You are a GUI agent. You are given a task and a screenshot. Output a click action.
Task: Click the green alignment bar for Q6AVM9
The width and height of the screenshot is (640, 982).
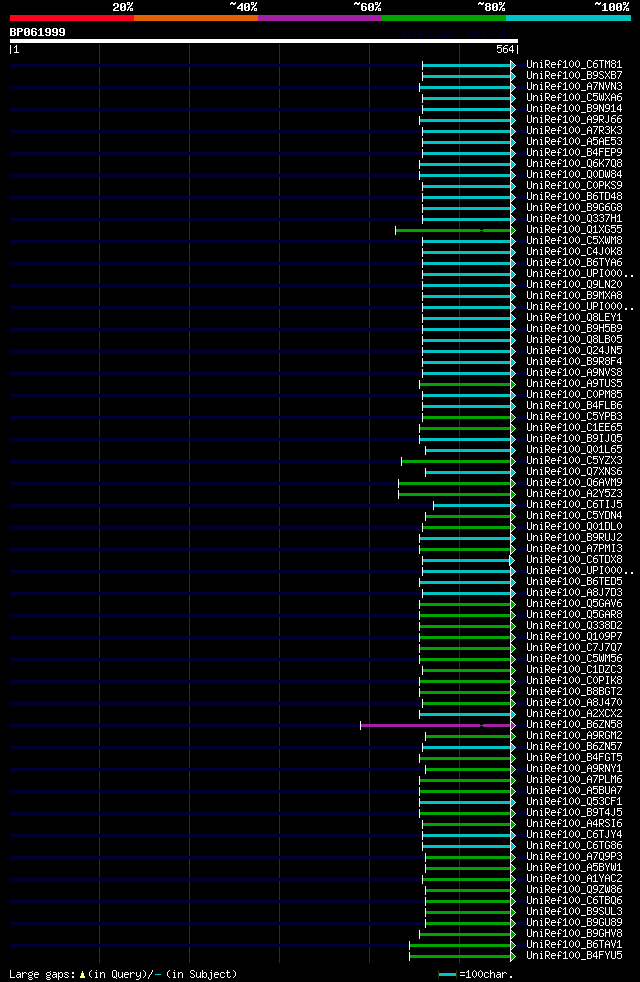click(x=456, y=483)
